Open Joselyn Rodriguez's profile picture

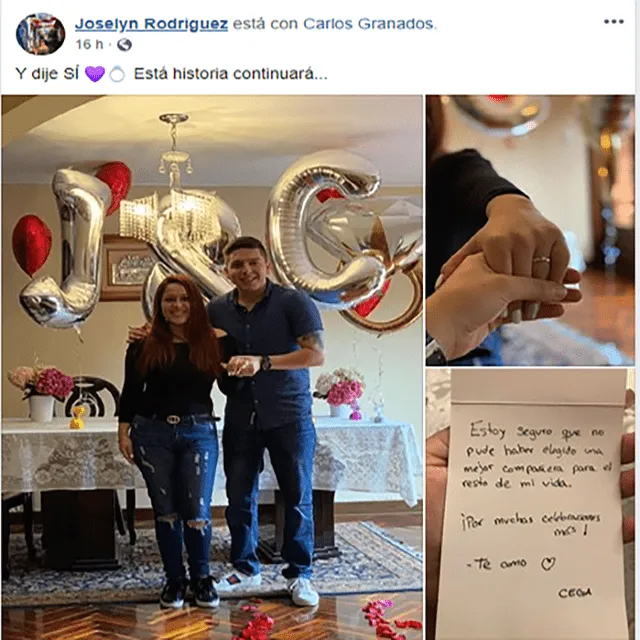point(40,34)
